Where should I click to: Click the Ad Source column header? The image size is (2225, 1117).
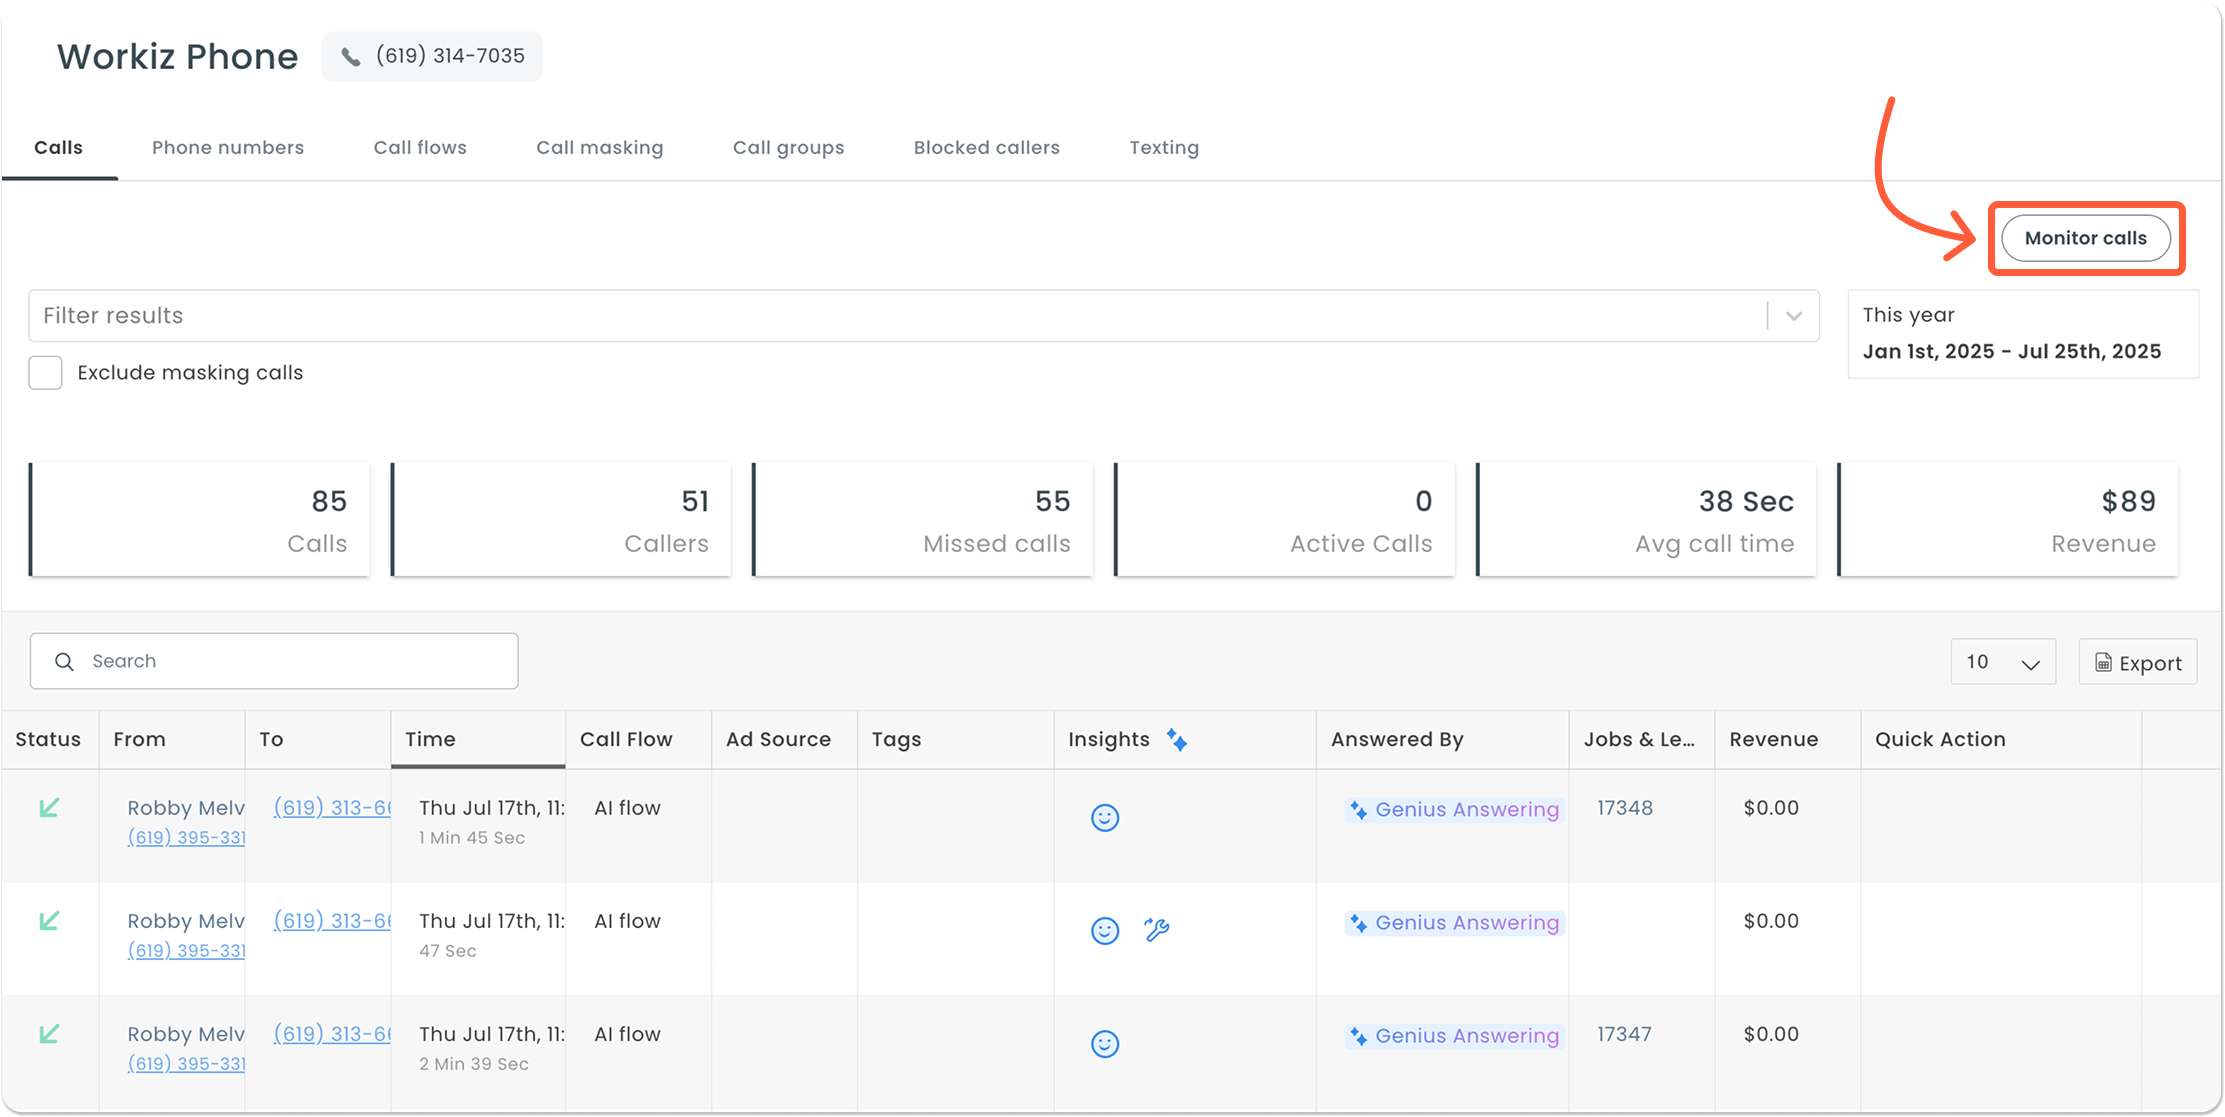[x=784, y=740]
